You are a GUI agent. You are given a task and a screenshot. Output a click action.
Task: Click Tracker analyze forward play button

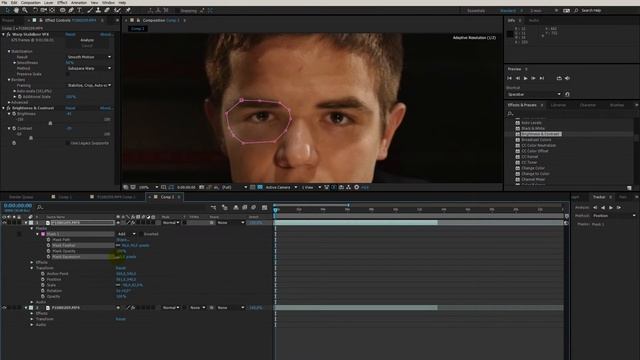(x=611, y=208)
